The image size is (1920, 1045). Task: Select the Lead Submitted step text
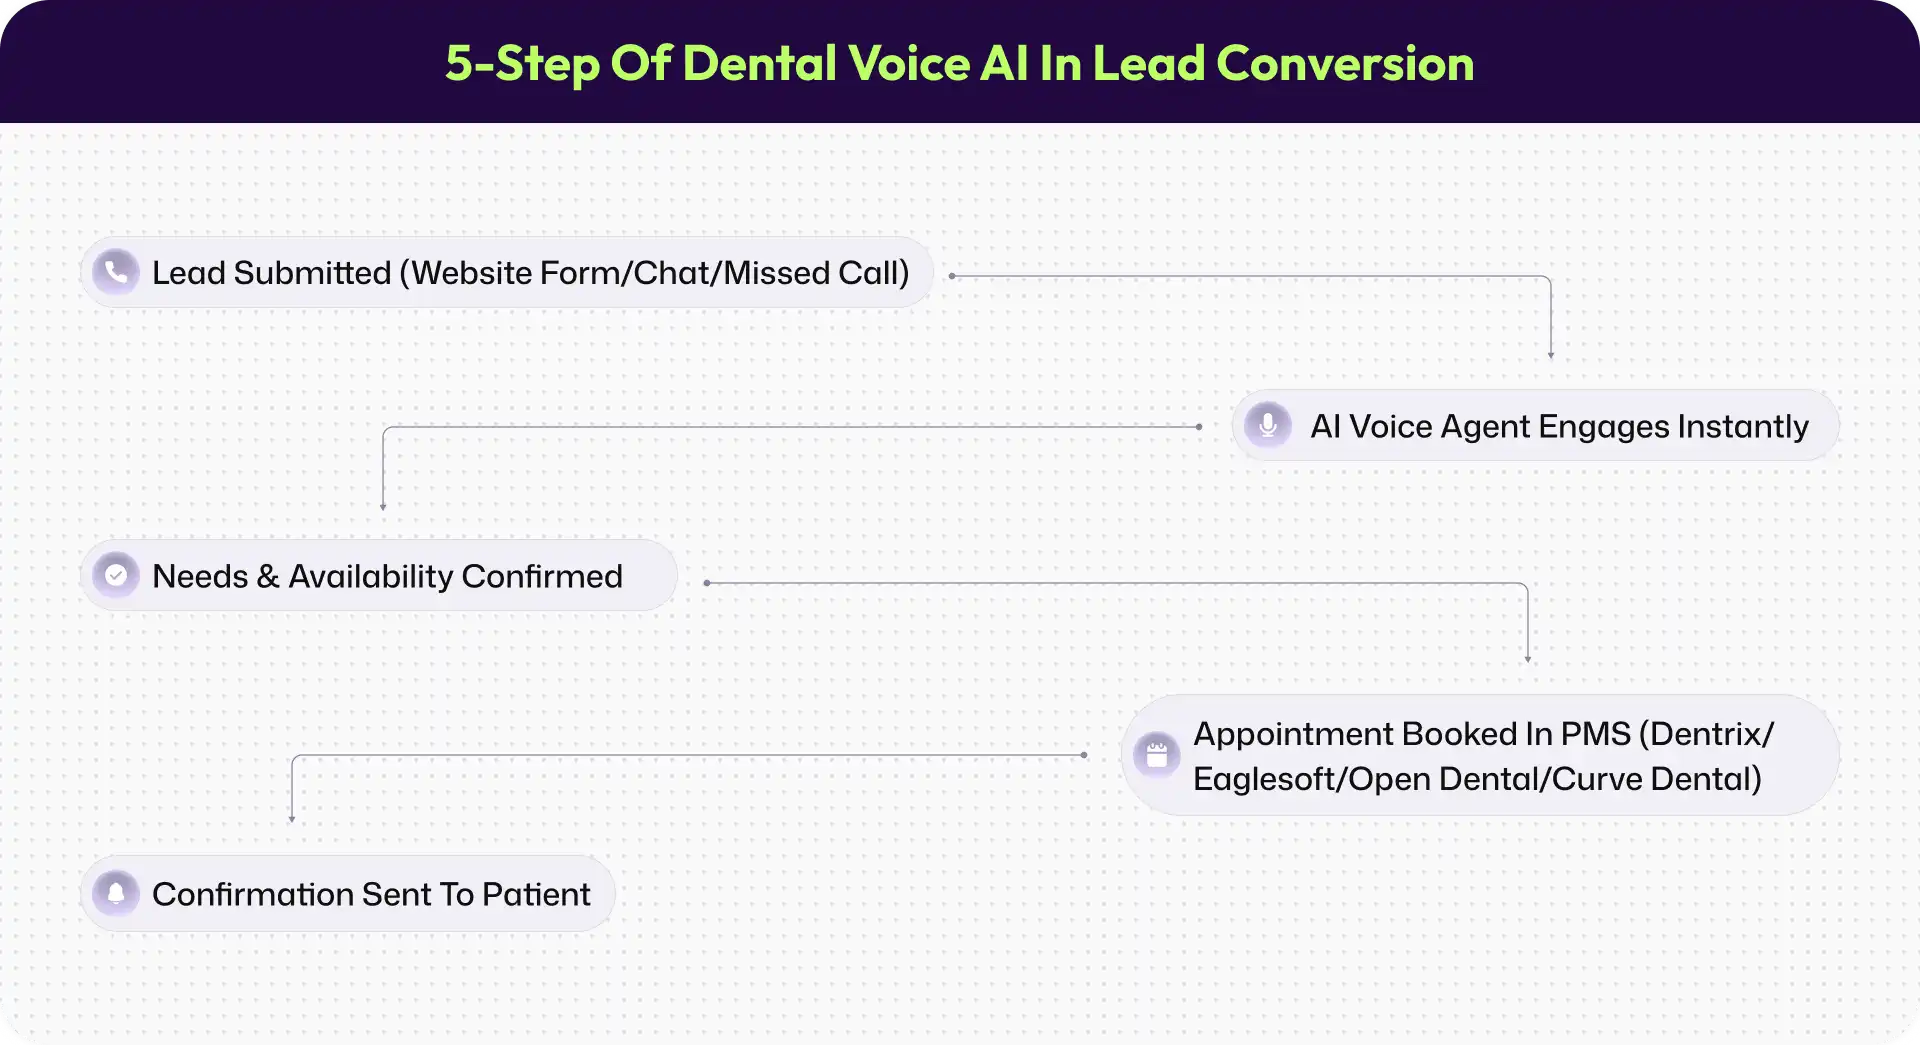(x=530, y=273)
